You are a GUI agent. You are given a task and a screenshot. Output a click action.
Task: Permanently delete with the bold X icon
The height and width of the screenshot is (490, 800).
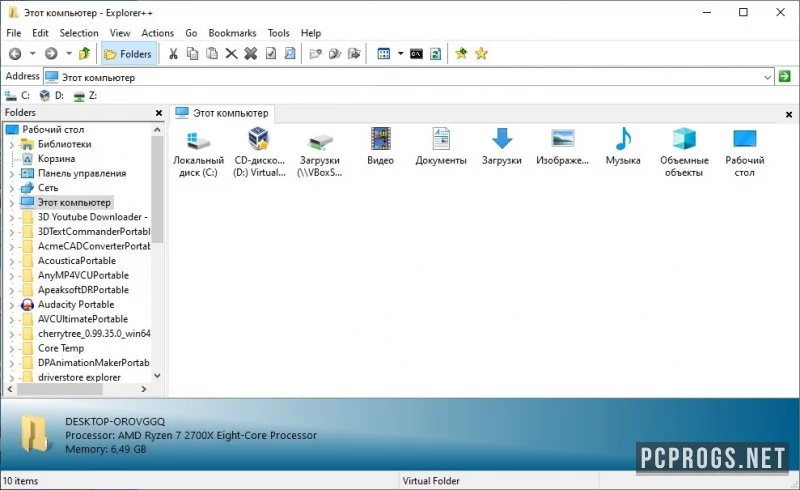pos(251,54)
